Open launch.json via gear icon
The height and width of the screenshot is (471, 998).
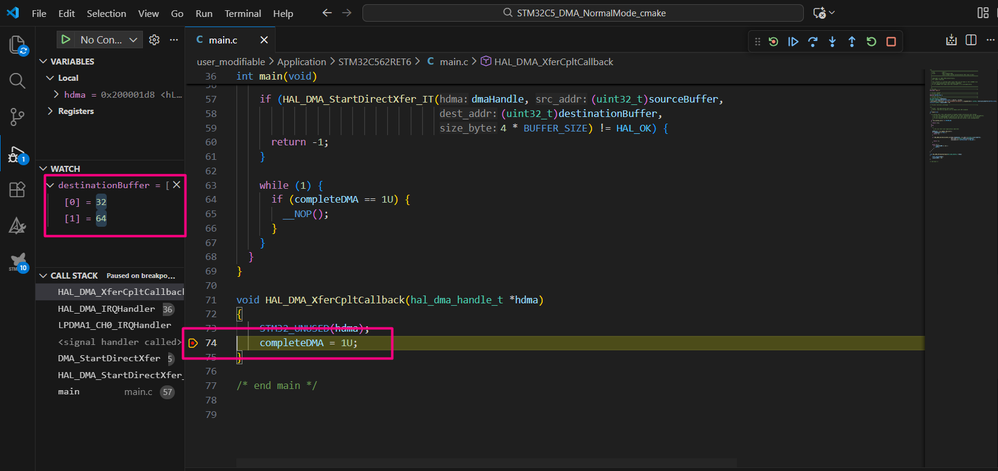tap(154, 39)
